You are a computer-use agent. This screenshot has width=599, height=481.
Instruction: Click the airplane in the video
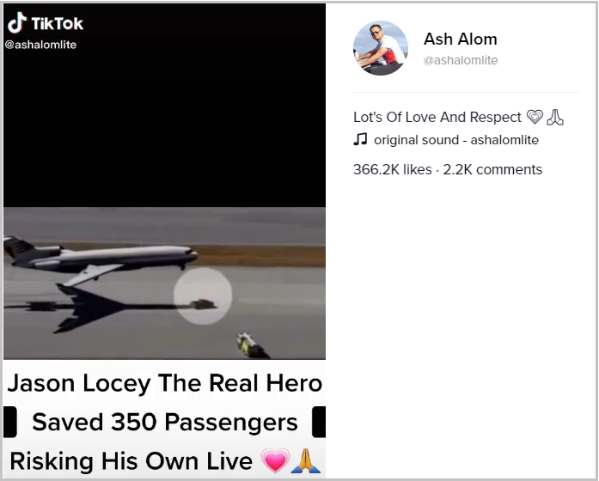click(x=101, y=261)
